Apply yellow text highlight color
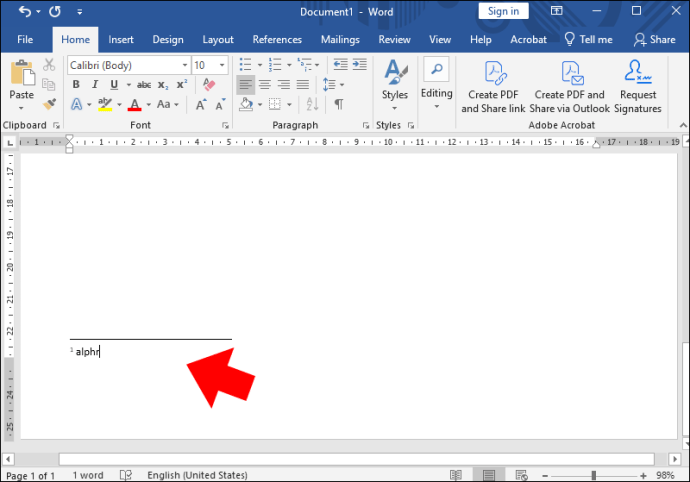Image resolution: width=690 pixels, height=482 pixels. coord(105,104)
